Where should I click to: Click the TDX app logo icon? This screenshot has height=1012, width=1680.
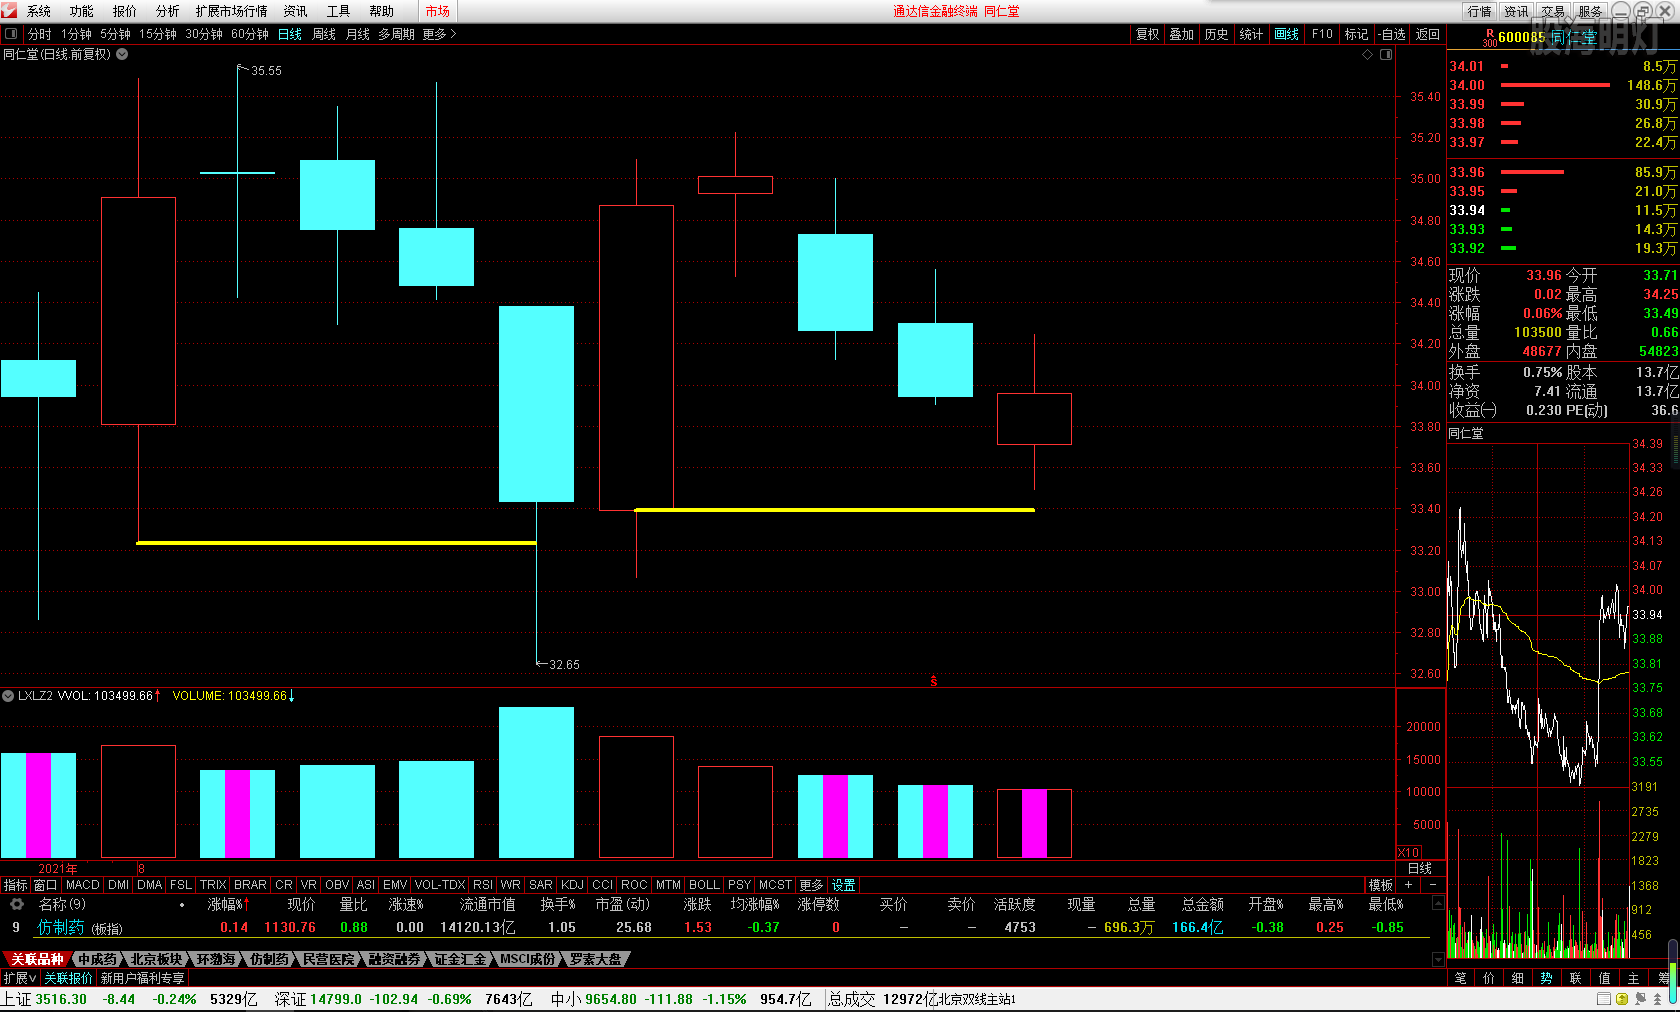(9, 10)
